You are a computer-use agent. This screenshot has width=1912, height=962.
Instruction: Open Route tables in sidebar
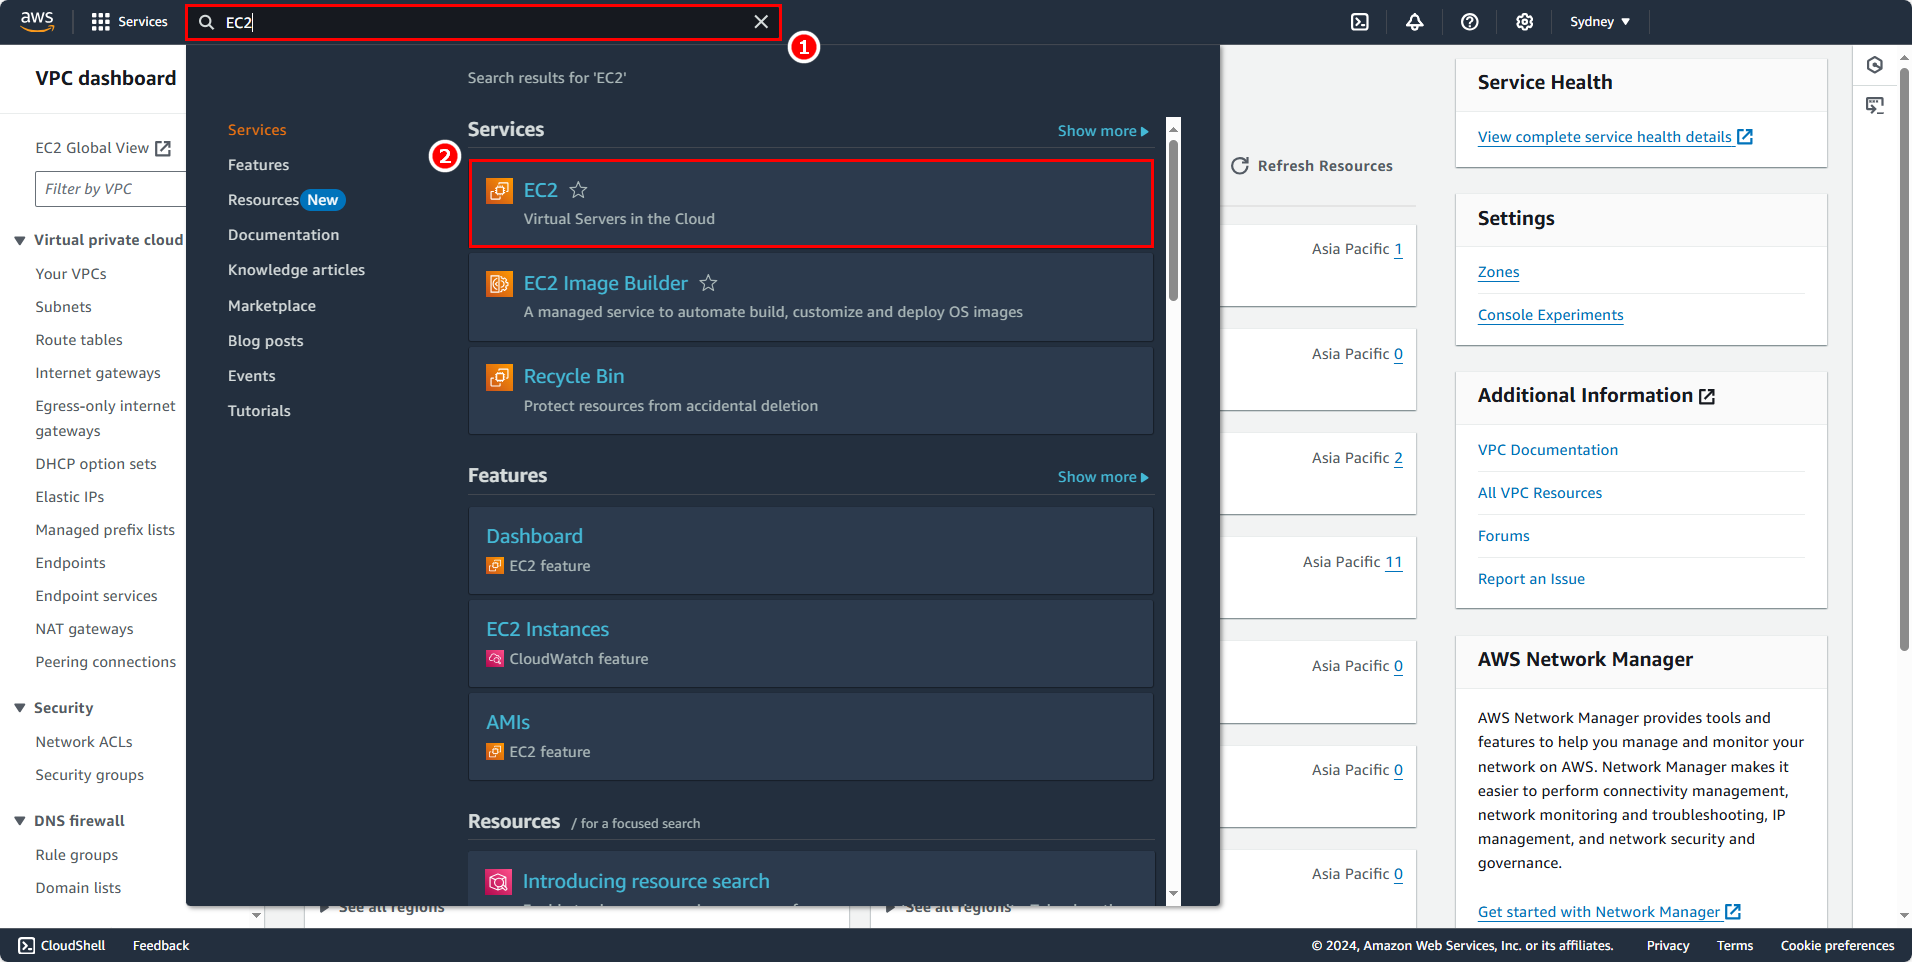[79, 340]
